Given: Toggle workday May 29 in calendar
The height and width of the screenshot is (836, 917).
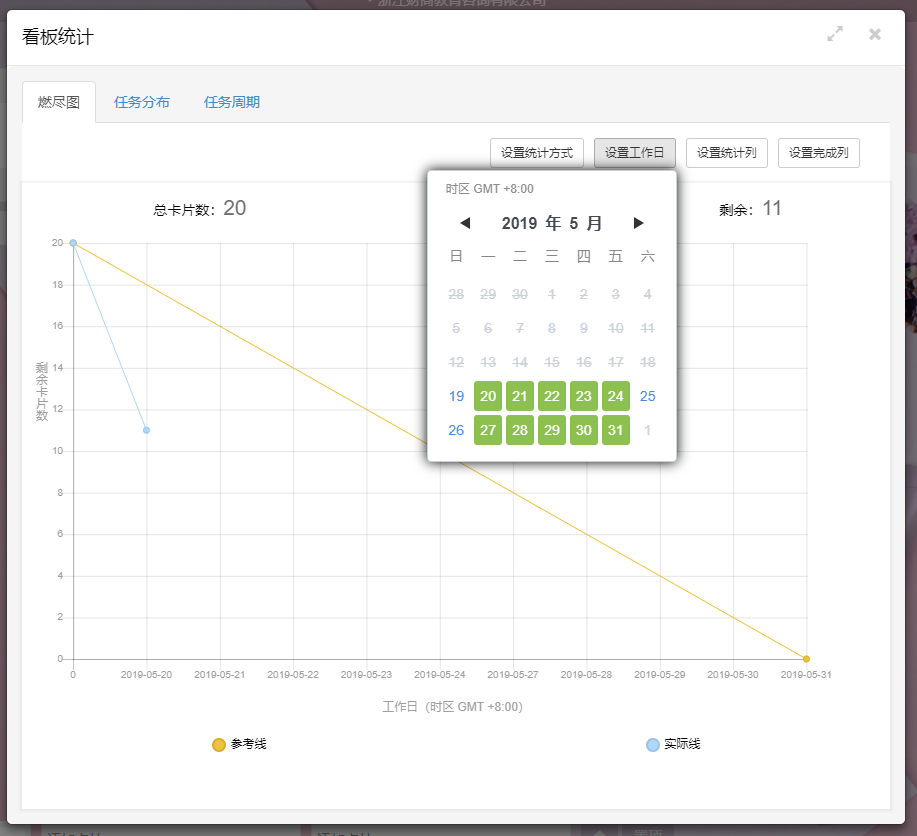Looking at the screenshot, I should 551,430.
